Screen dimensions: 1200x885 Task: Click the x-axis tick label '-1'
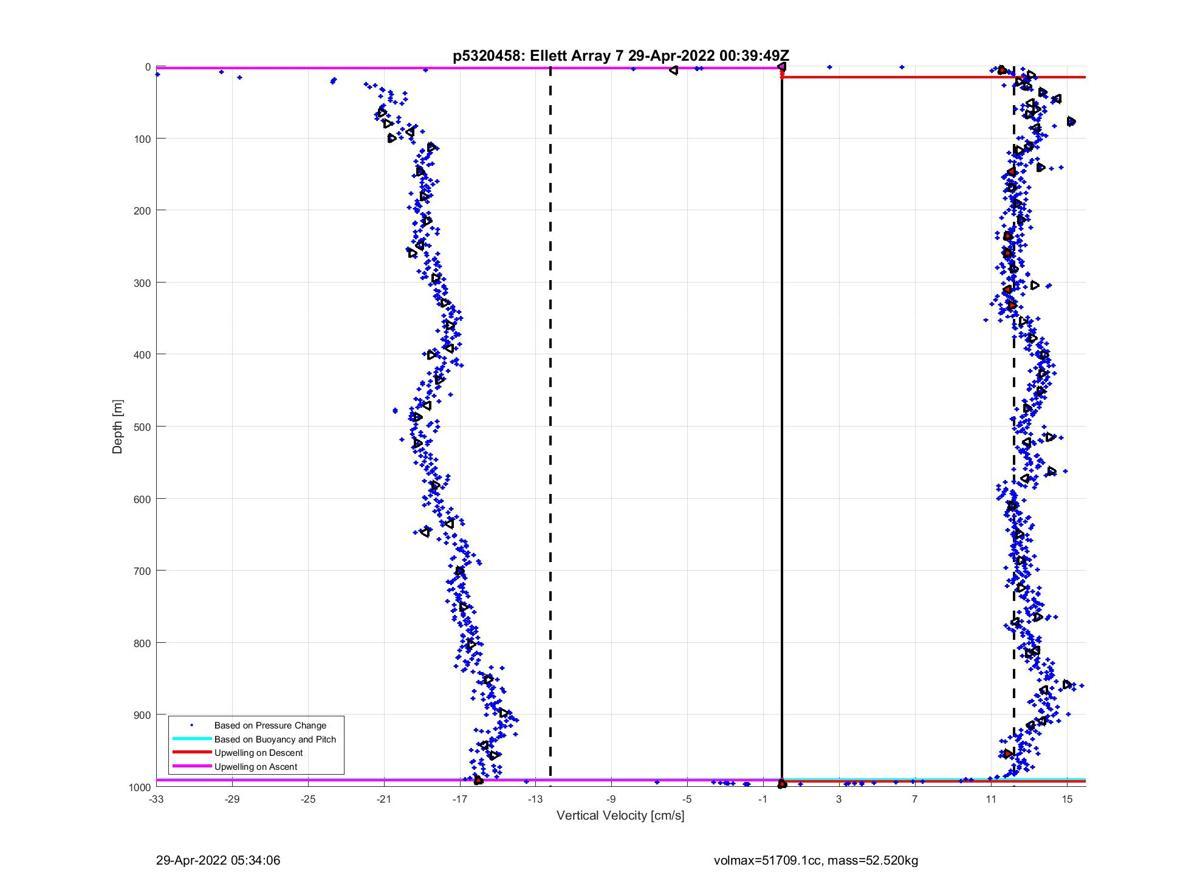pos(763,799)
